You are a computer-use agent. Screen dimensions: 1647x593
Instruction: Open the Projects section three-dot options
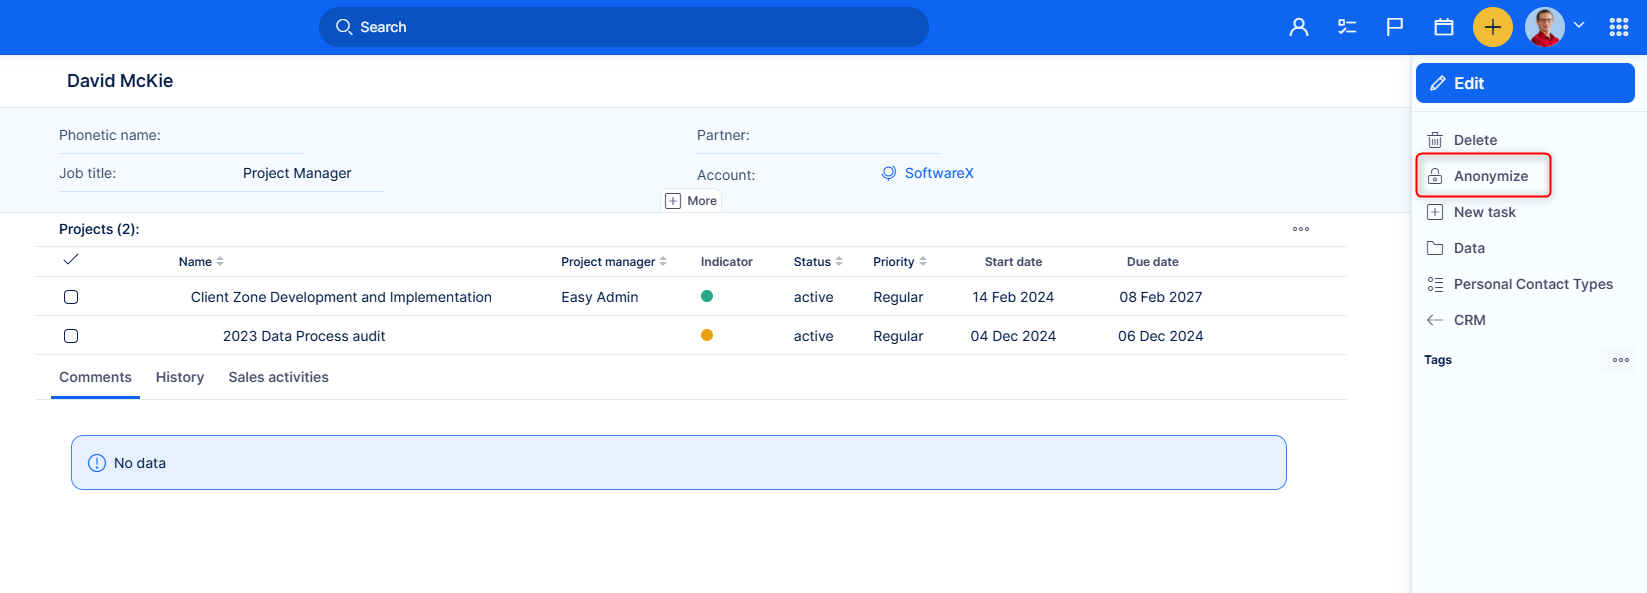coord(1301,229)
